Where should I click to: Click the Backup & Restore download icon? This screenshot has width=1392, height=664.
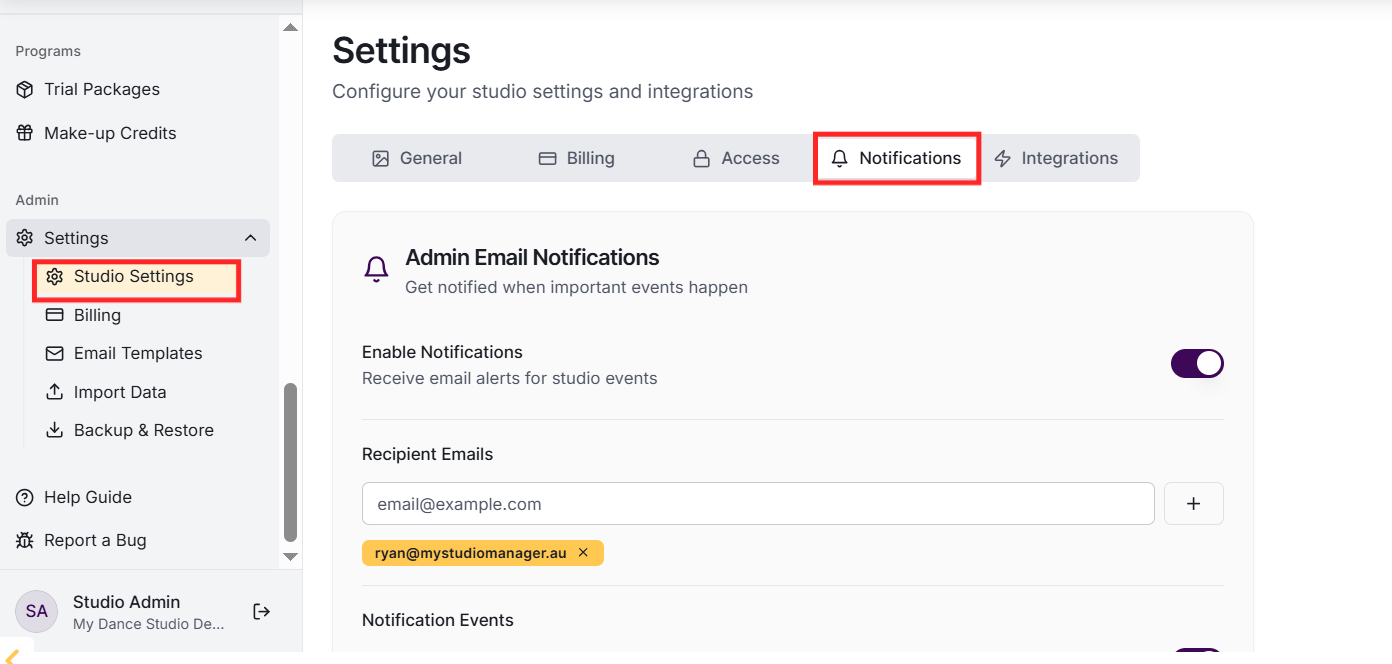point(55,430)
